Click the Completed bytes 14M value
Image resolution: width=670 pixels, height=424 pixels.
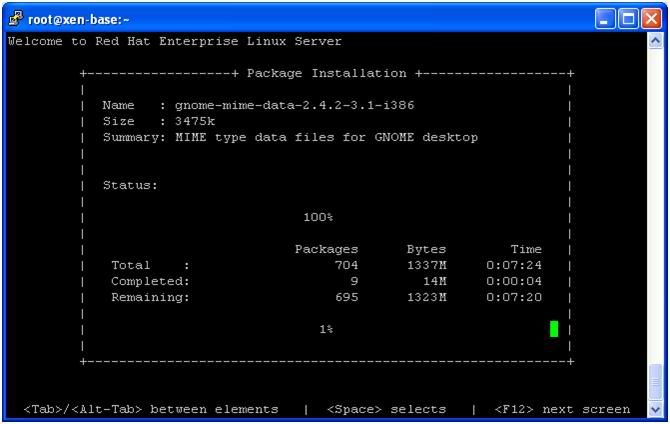click(435, 281)
